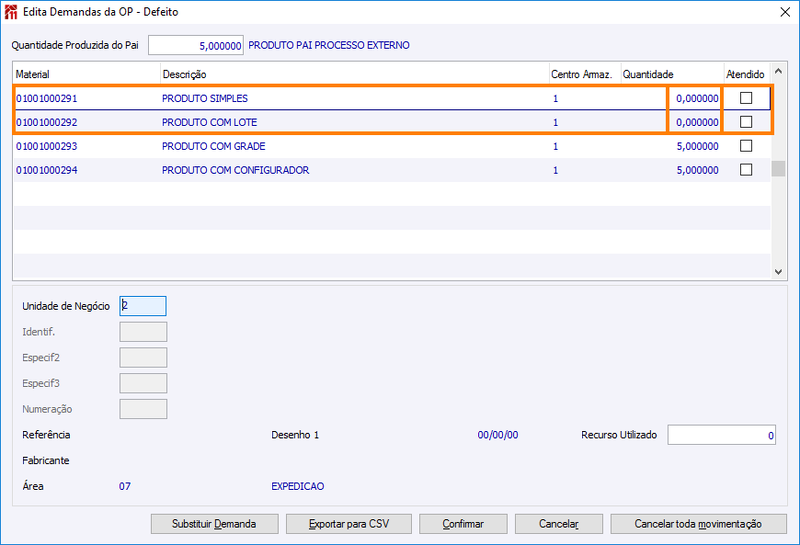Click the PRODUTO PAI PROCESSO EXTERNO label

point(329,45)
